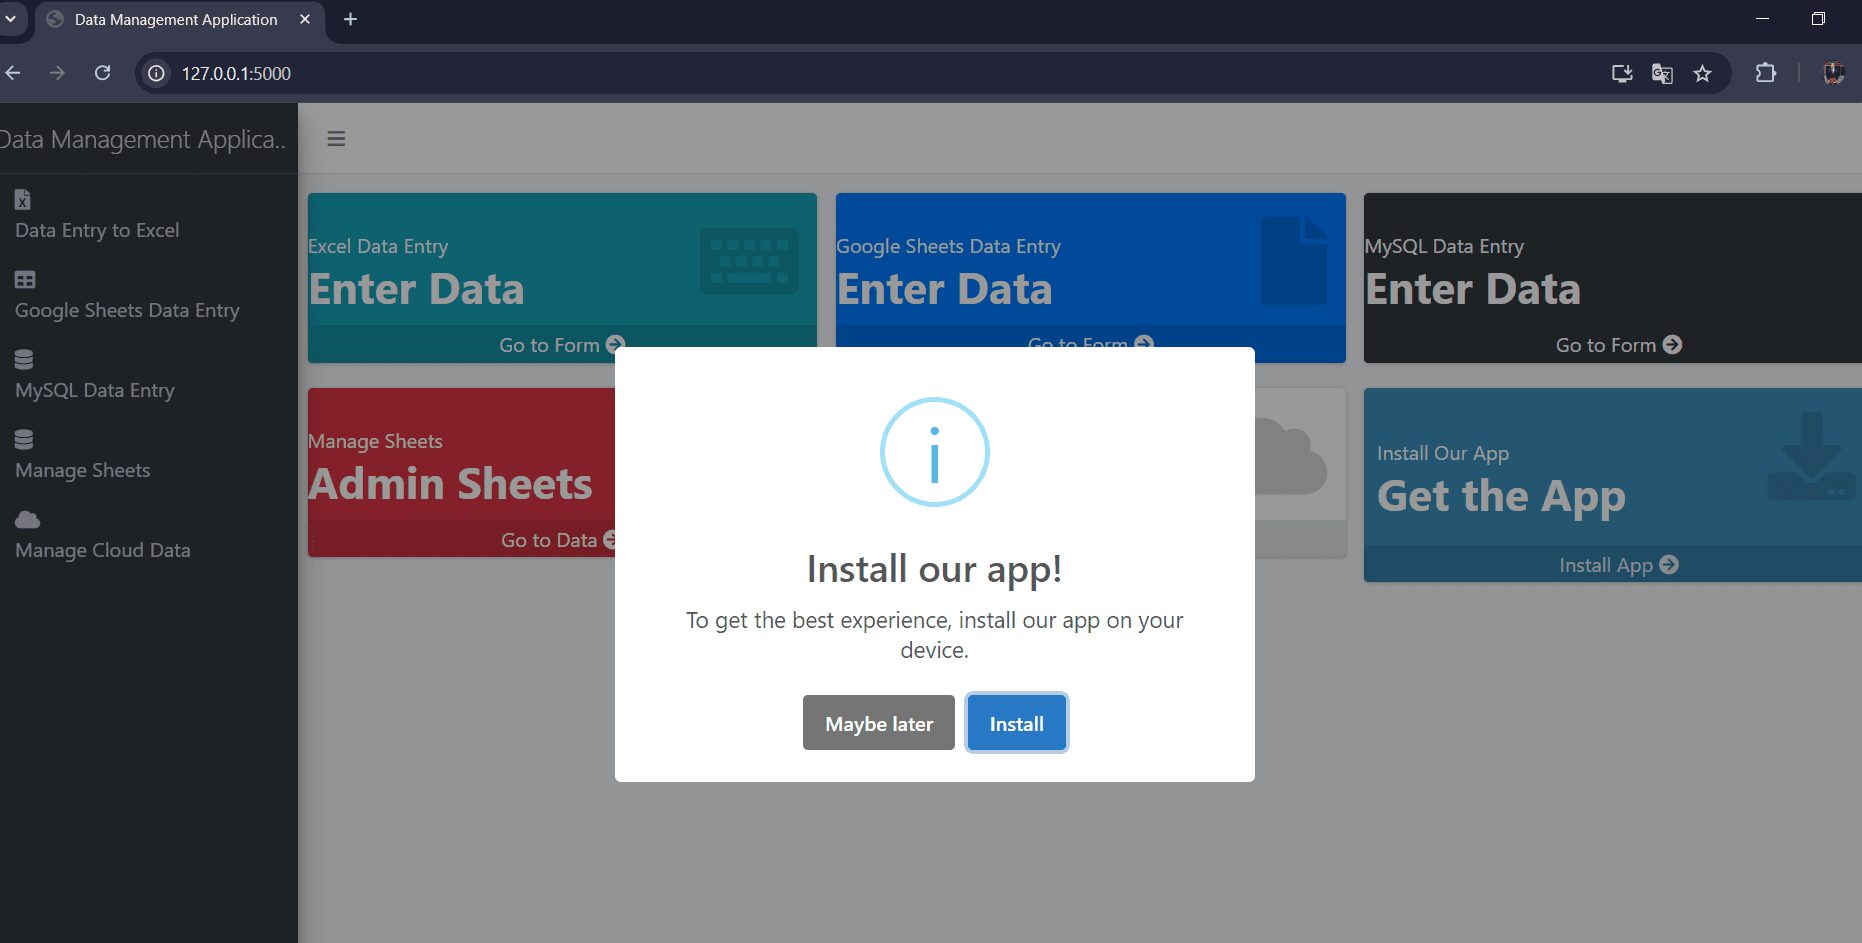
Task: Open the browser profile avatar
Action: pyautogui.click(x=1833, y=73)
